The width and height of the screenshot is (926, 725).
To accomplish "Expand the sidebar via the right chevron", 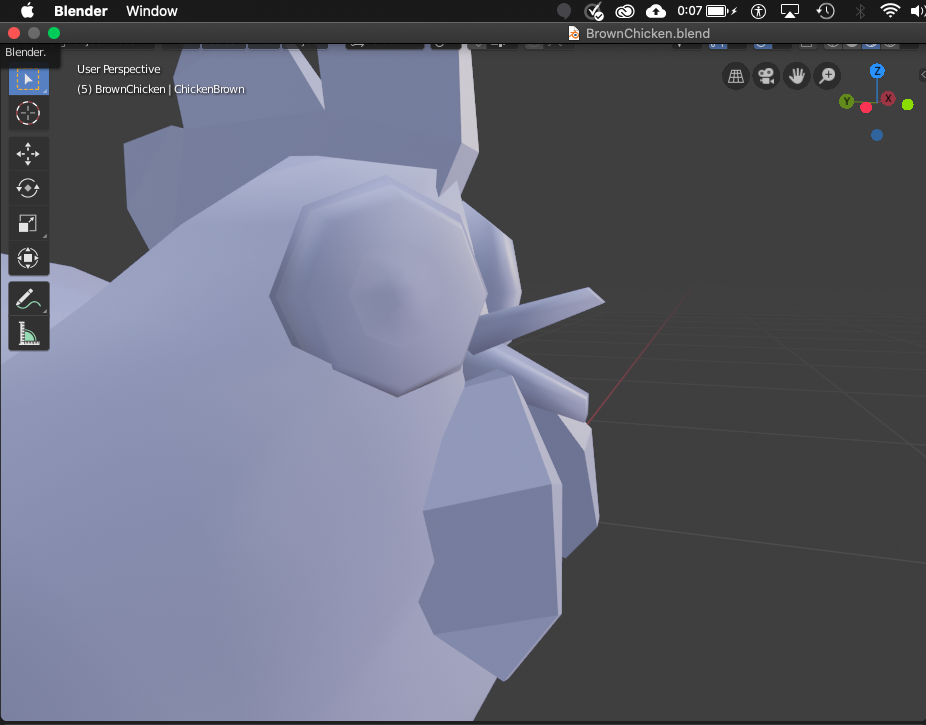I will click(x=921, y=72).
